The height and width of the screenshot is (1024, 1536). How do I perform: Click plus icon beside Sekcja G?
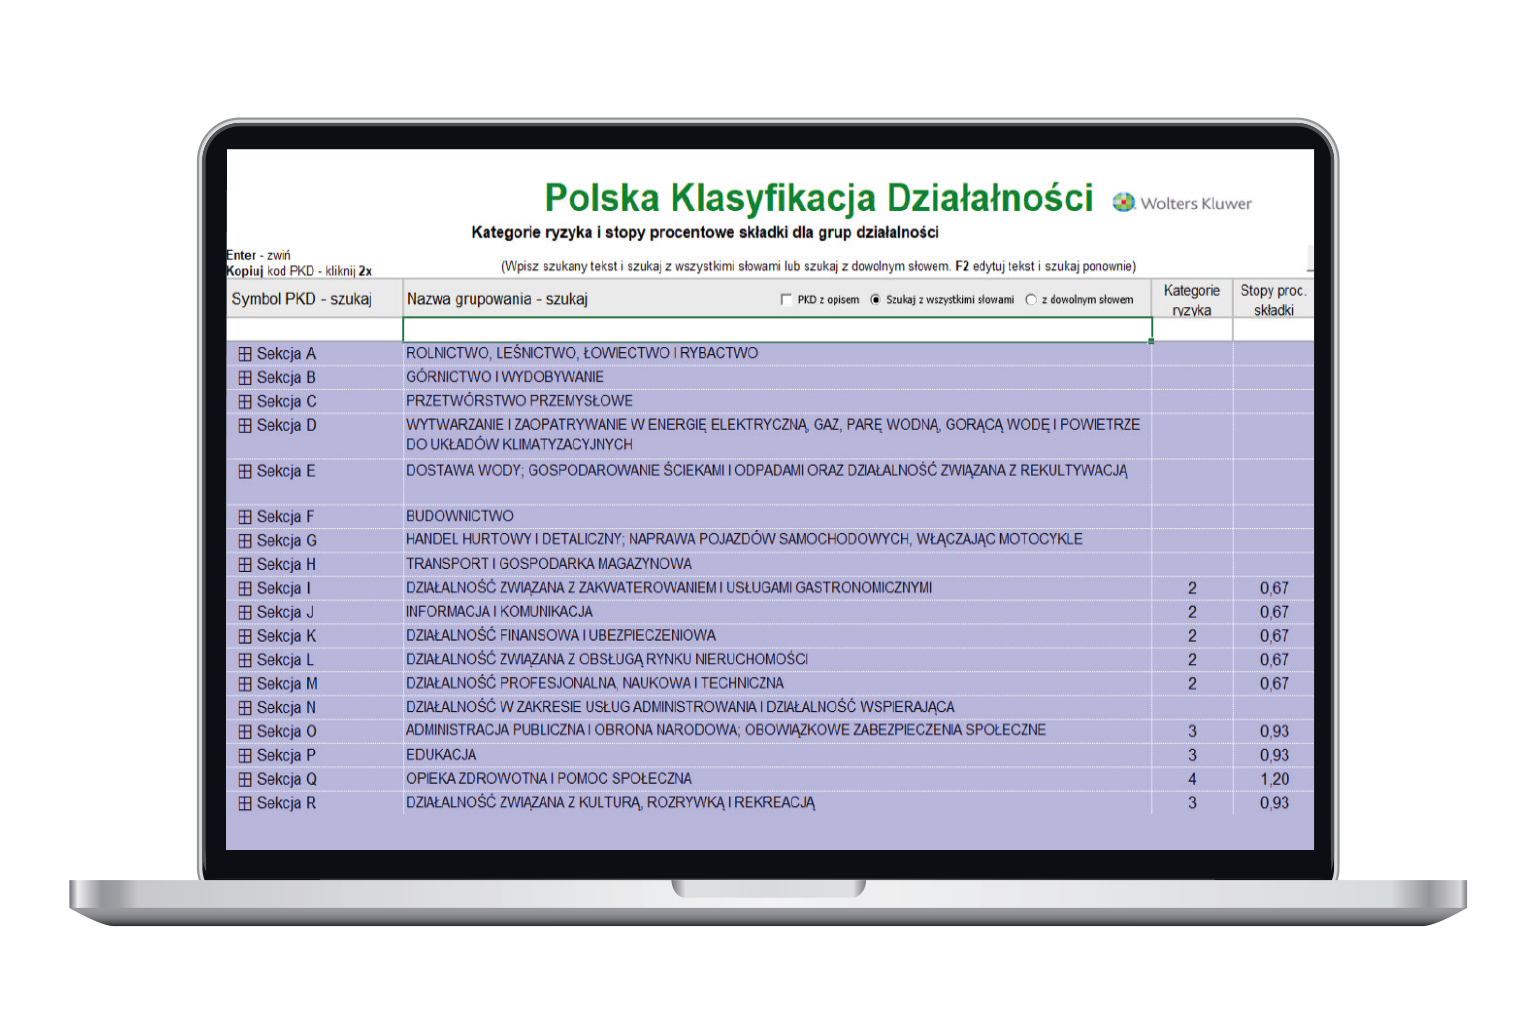click(x=245, y=541)
